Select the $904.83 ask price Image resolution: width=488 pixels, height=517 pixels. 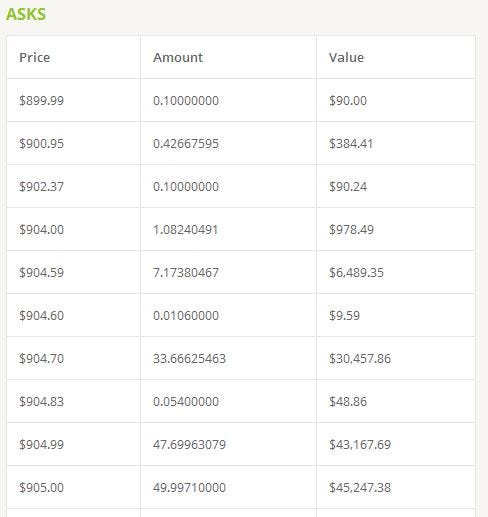coord(41,401)
